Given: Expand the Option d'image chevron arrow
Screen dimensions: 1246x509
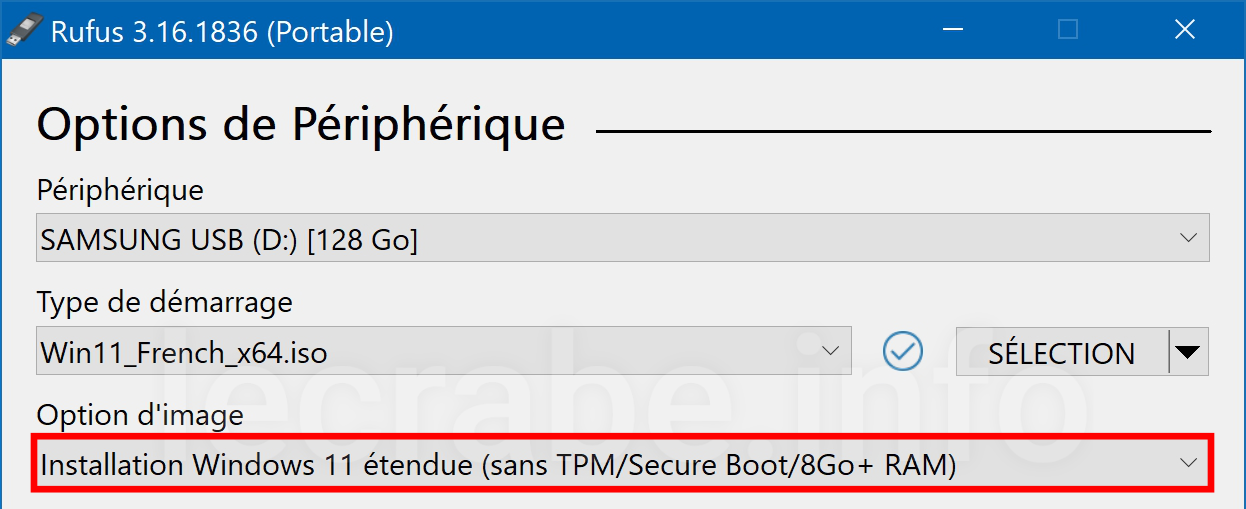Looking at the screenshot, I should [x=1189, y=463].
